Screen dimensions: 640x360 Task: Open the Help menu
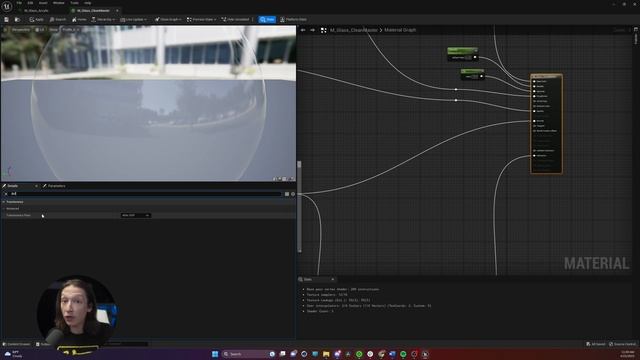88,3
